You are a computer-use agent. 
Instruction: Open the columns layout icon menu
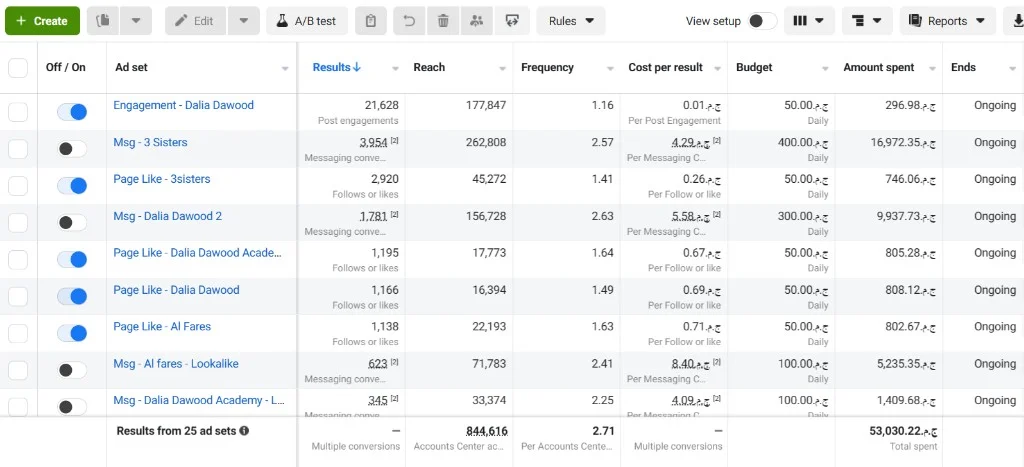[808, 21]
